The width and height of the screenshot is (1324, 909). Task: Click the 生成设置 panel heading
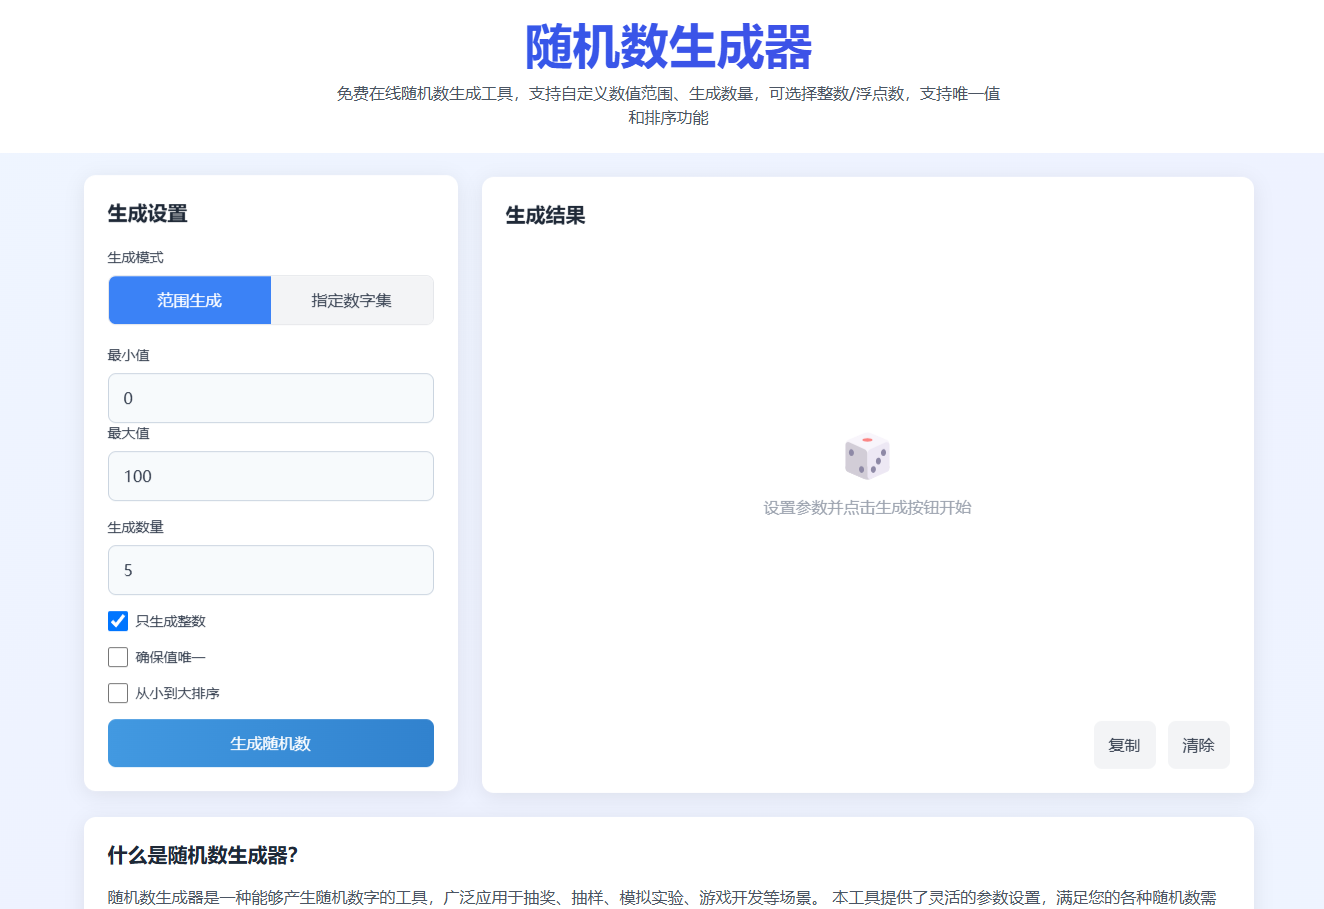pyautogui.click(x=148, y=214)
